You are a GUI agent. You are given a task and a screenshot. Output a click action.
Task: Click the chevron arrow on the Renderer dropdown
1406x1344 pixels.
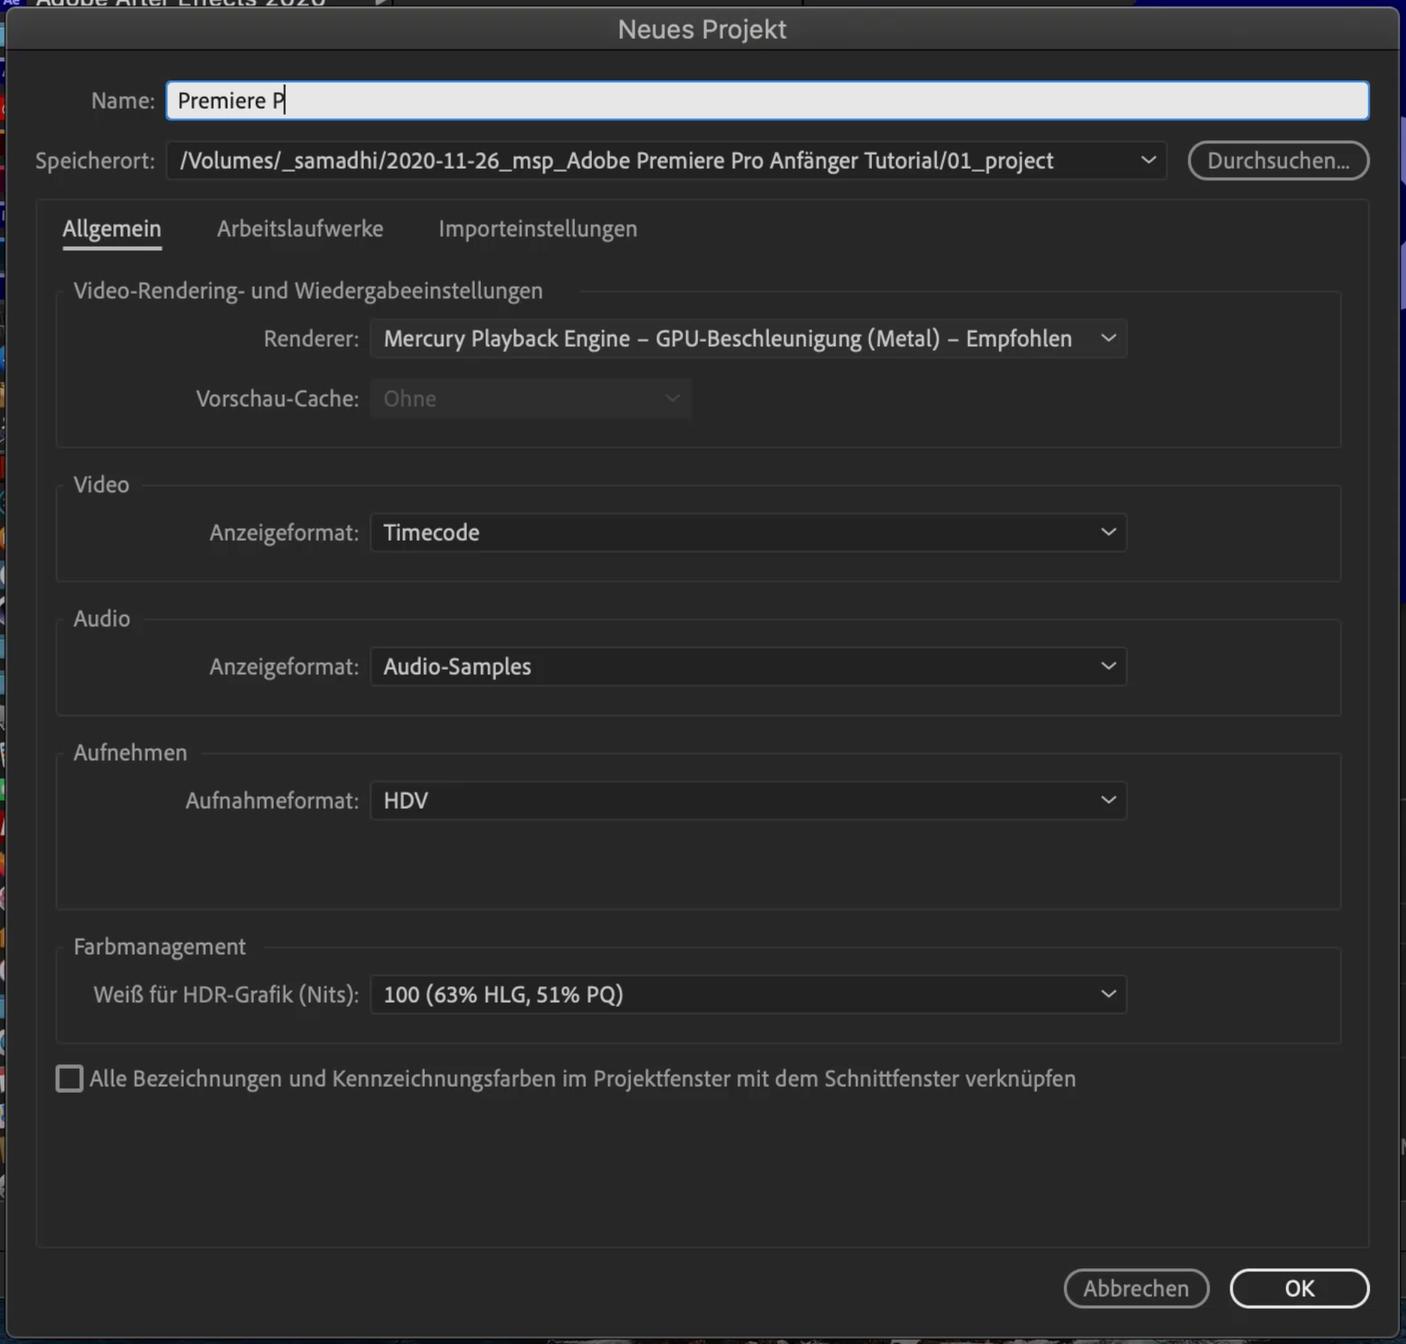click(x=1108, y=339)
